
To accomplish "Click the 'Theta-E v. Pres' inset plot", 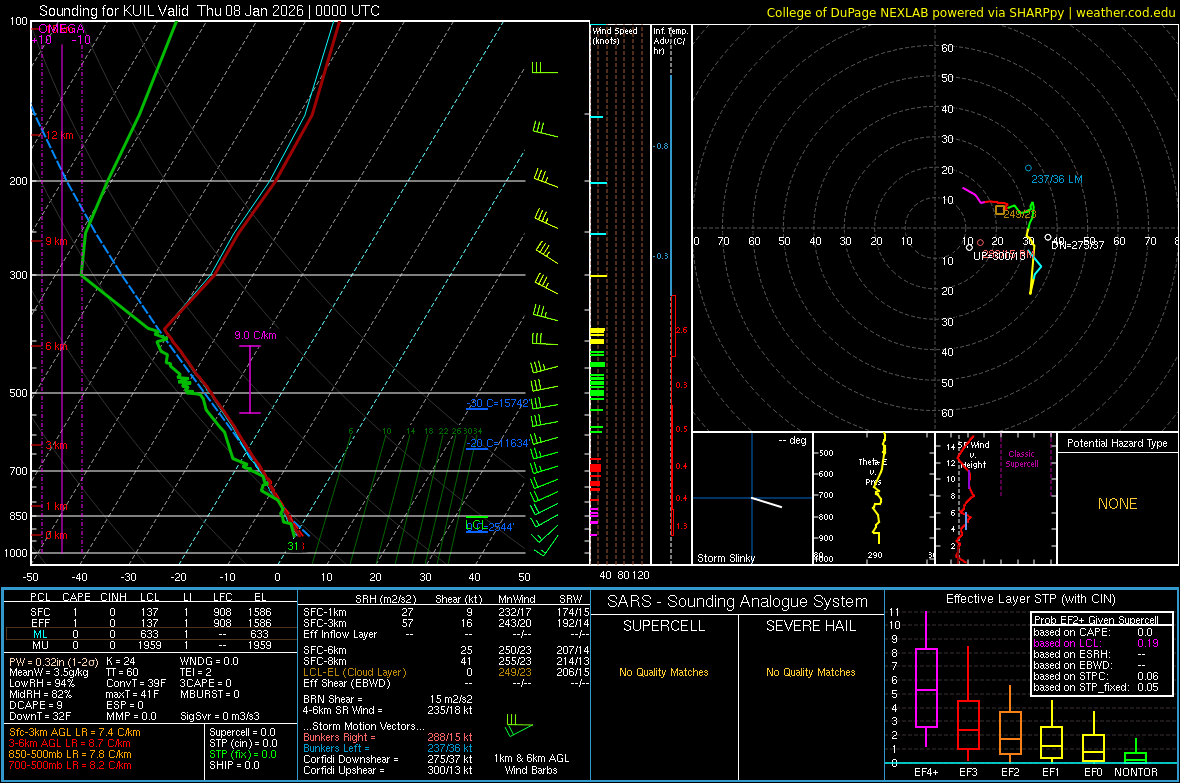I will (x=874, y=498).
